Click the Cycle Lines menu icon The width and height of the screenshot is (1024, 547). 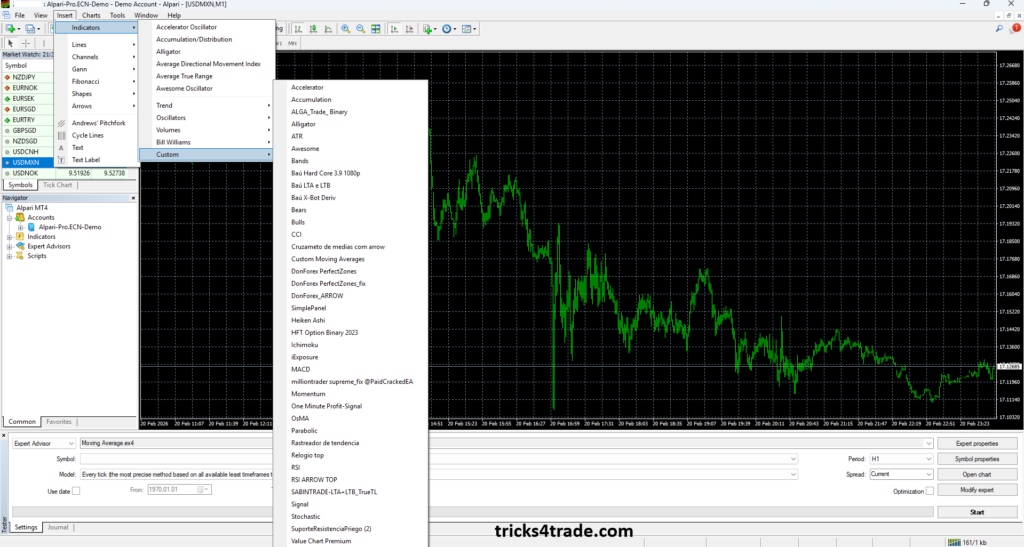point(61,135)
